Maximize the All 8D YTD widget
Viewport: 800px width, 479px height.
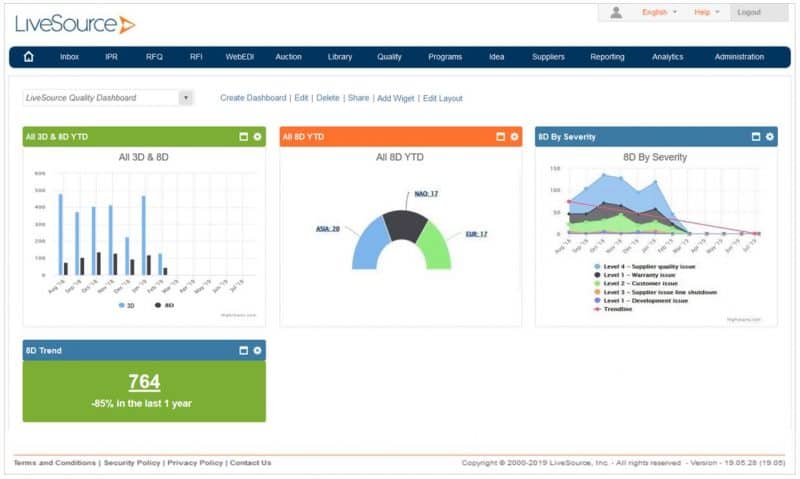click(501, 137)
